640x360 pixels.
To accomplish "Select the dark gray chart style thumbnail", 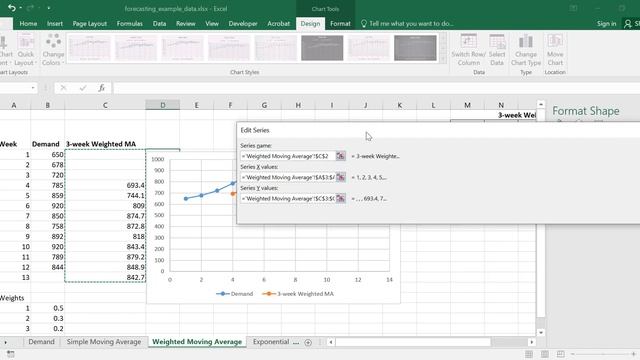I will click(322, 48).
